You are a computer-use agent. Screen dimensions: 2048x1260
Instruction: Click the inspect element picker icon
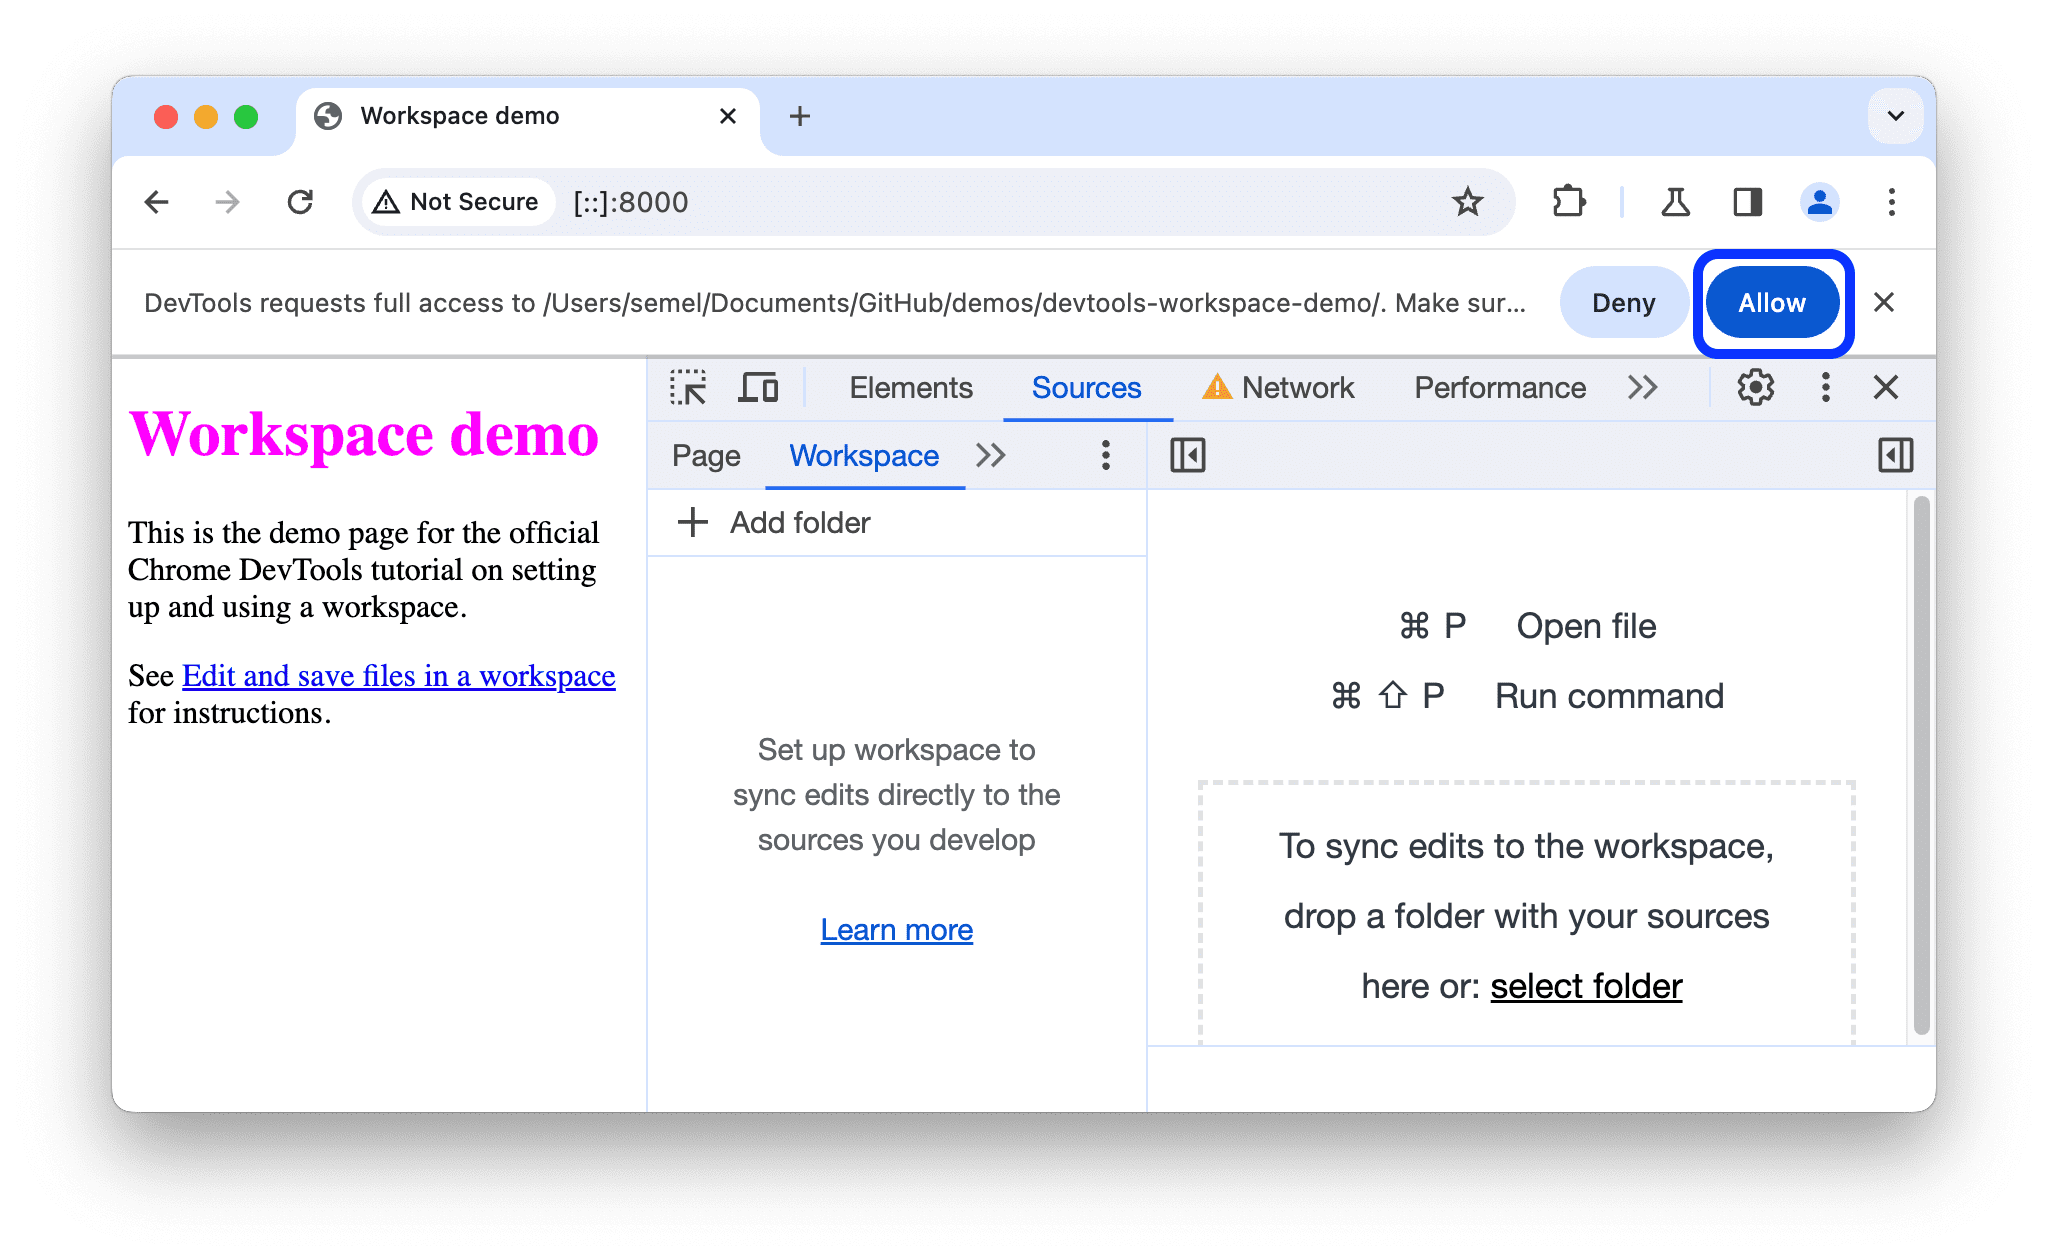tap(689, 389)
